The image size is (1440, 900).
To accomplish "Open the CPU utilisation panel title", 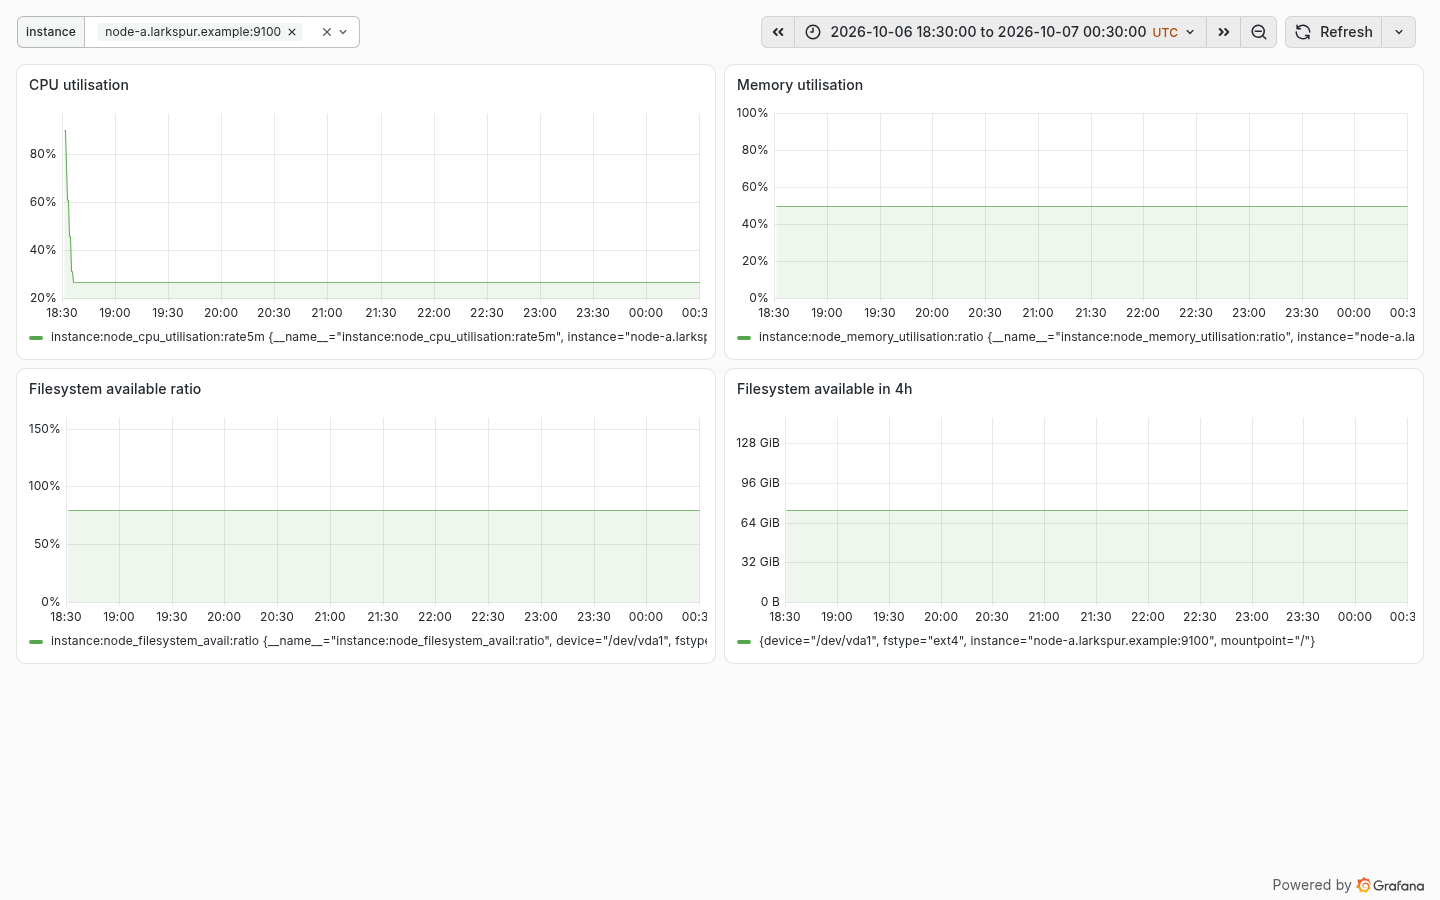I will pos(79,85).
